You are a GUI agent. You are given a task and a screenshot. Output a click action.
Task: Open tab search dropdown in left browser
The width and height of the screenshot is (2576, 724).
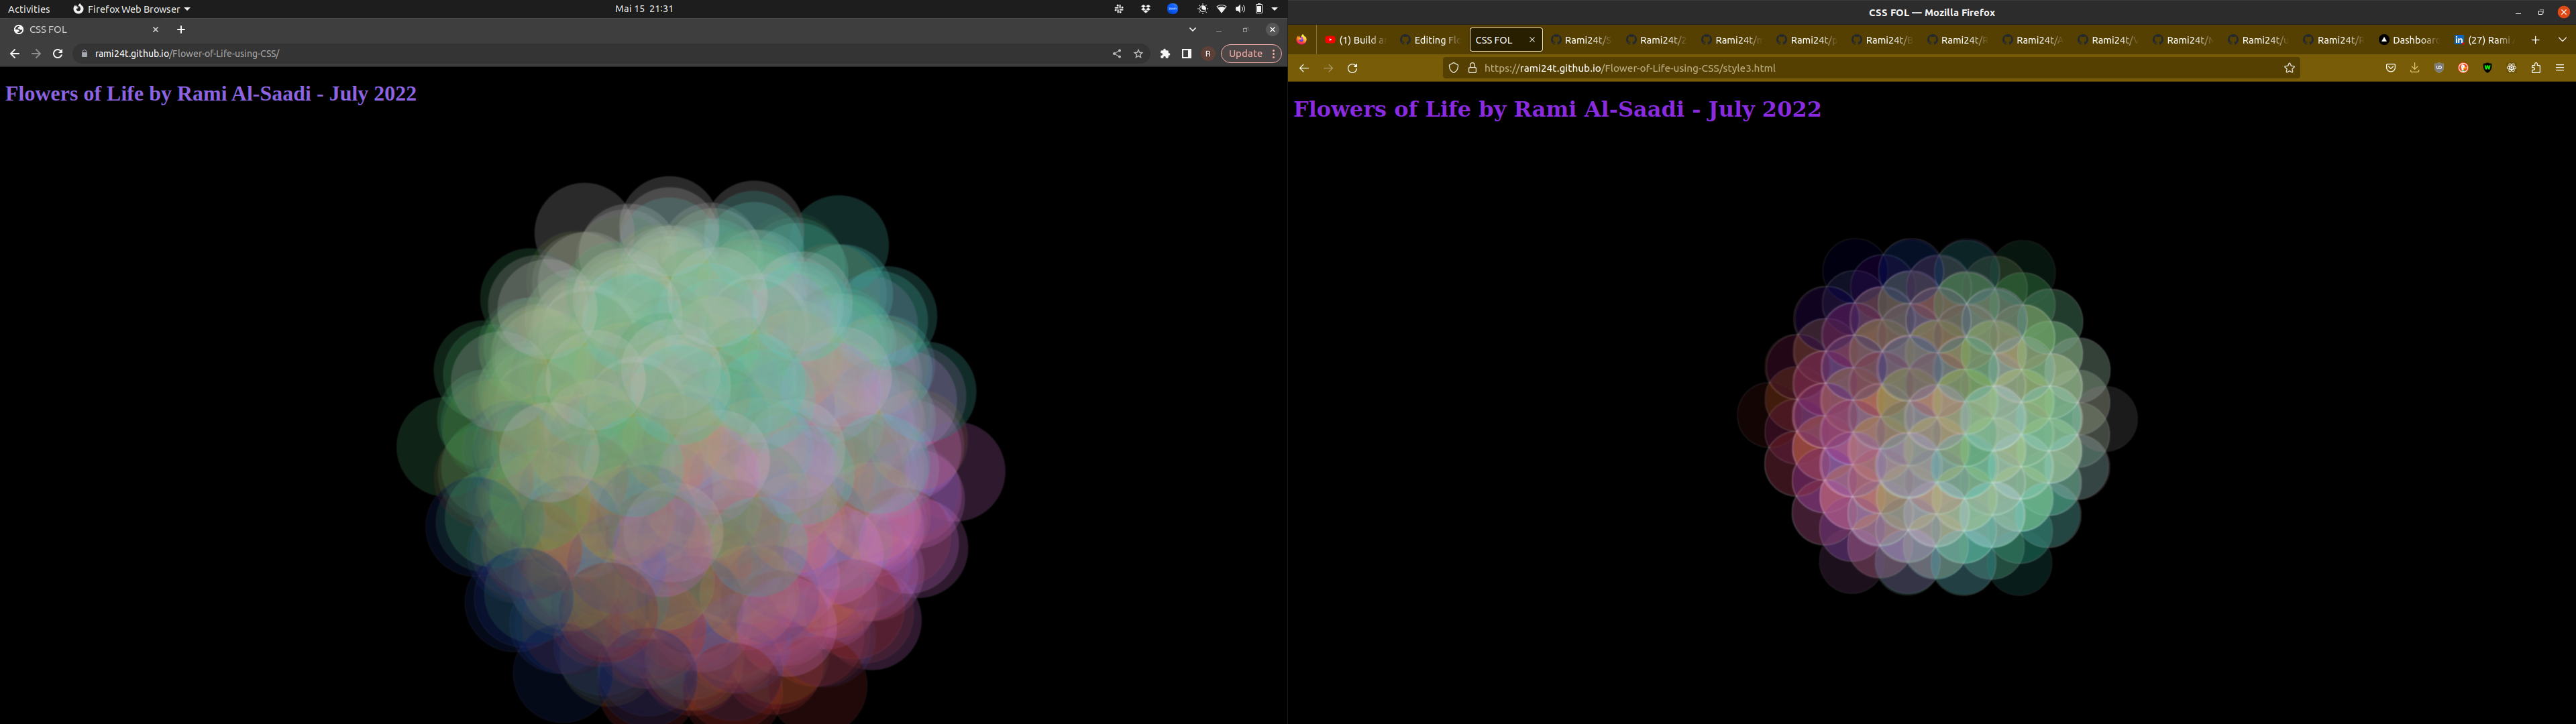[1192, 30]
